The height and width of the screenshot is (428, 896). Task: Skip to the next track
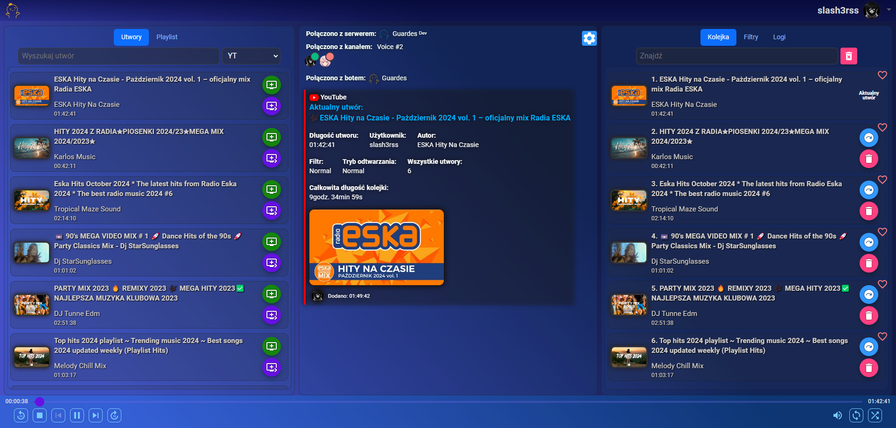coord(96,415)
